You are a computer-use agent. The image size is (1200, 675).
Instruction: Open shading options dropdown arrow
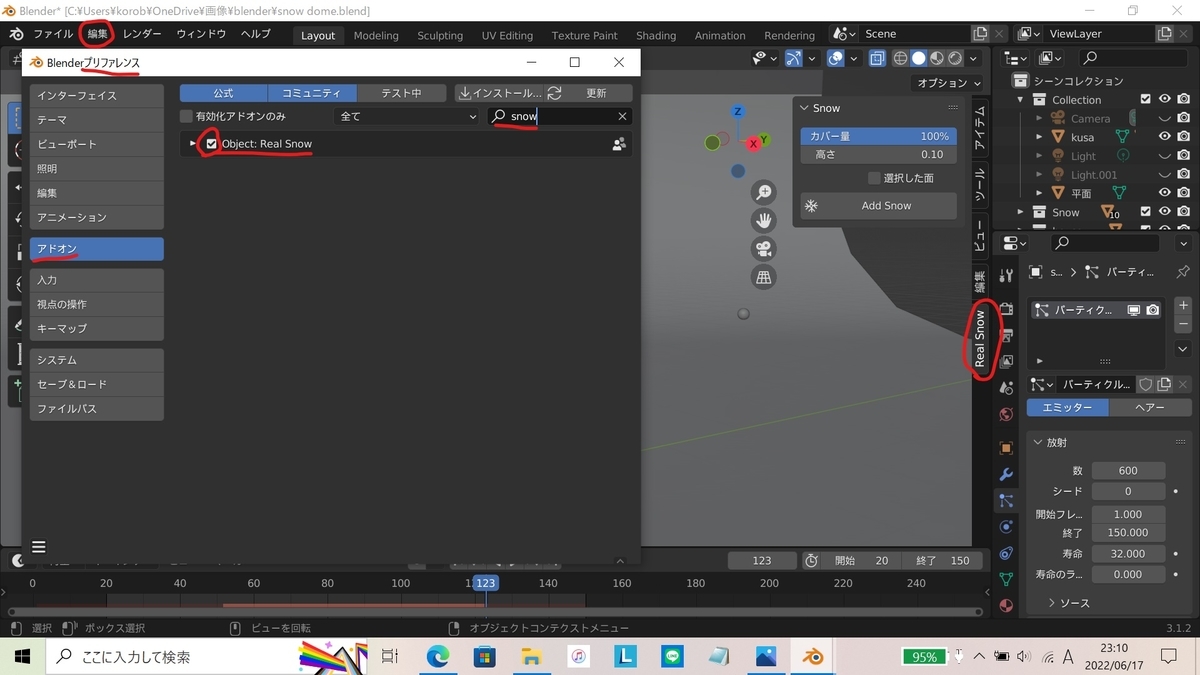coord(975,59)
